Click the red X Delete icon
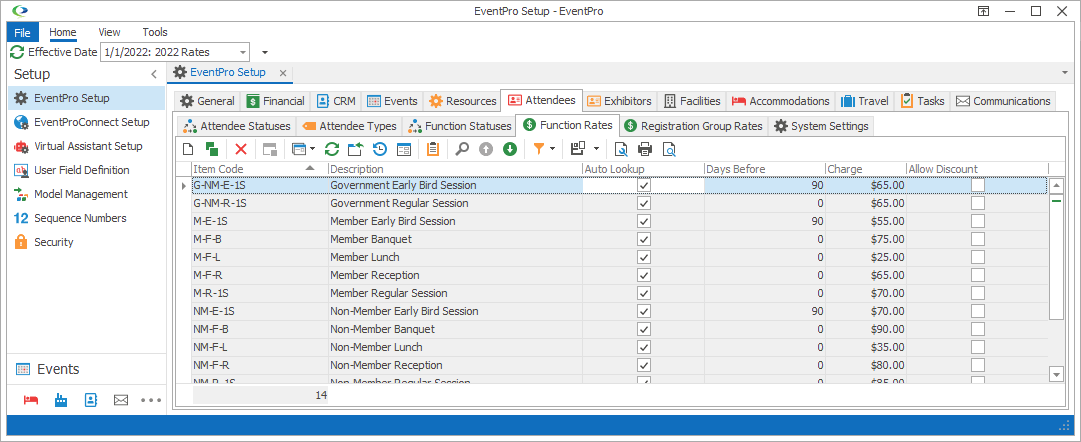 coord(241,148)
